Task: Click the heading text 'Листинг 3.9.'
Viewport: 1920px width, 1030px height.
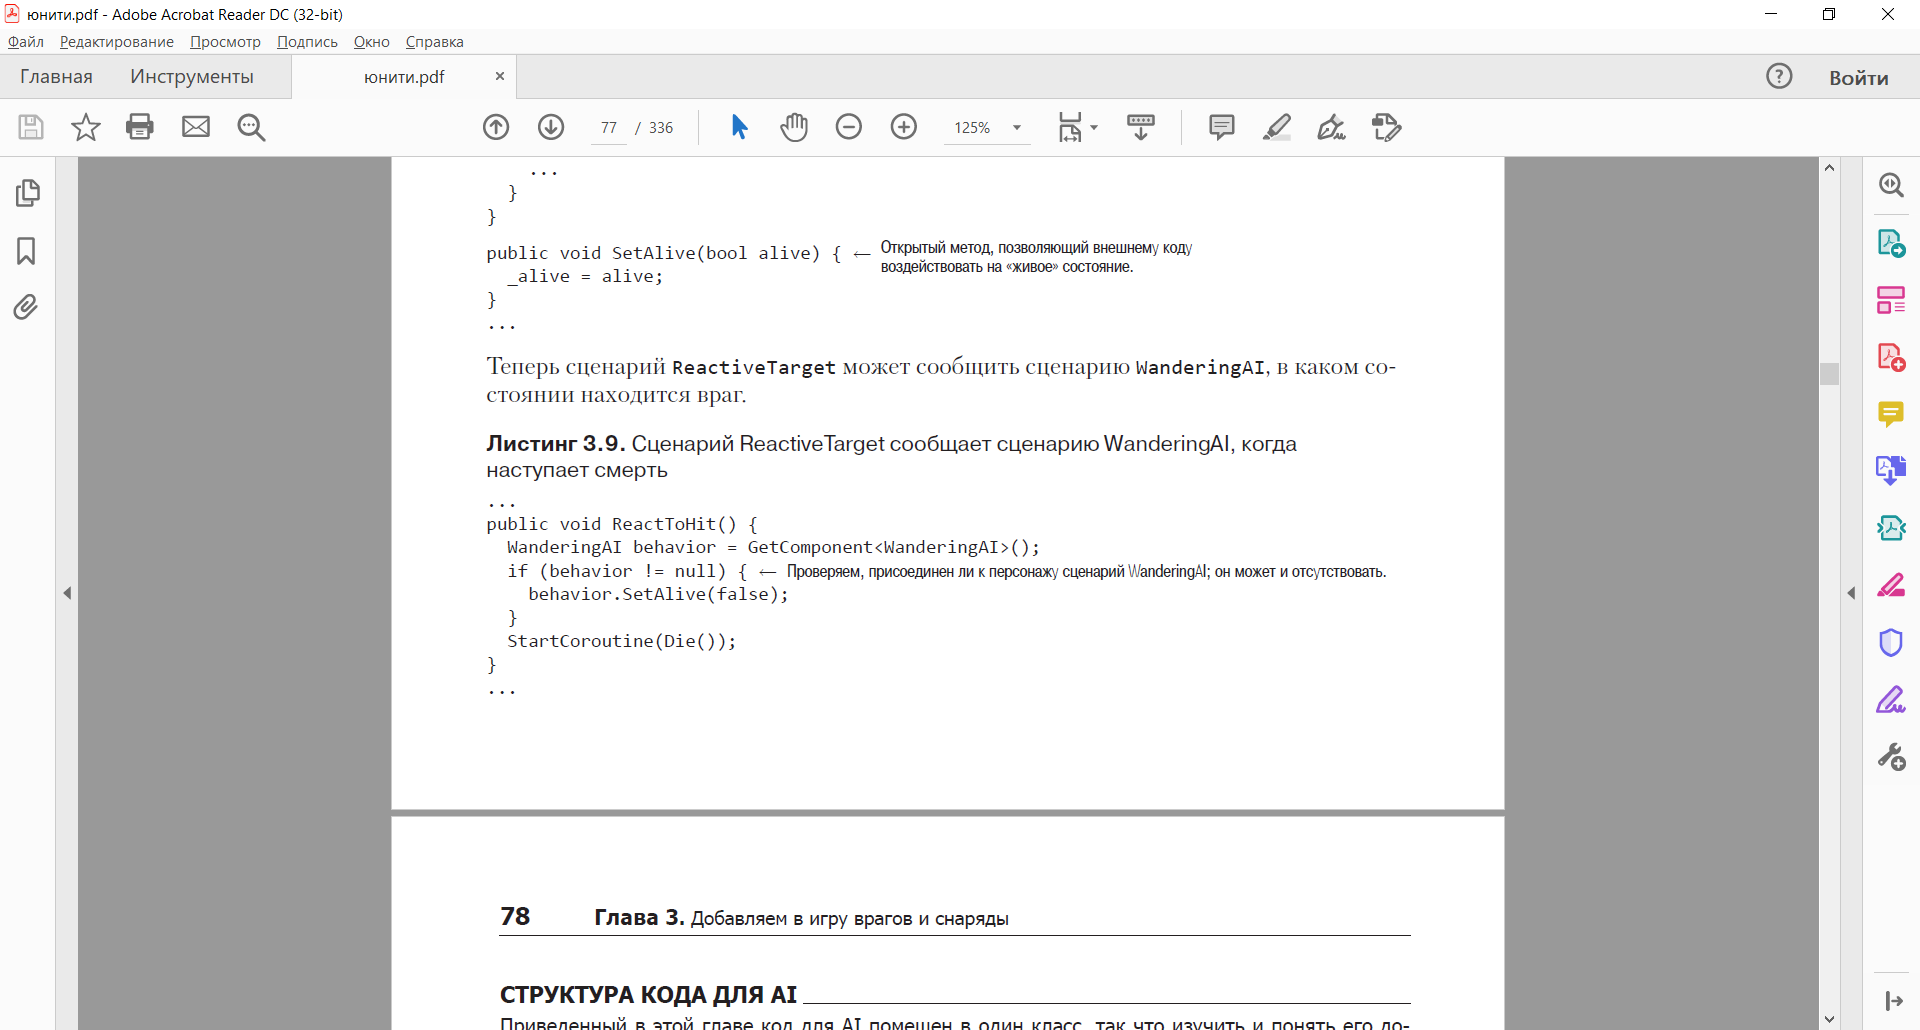Action: click(555, 443)
